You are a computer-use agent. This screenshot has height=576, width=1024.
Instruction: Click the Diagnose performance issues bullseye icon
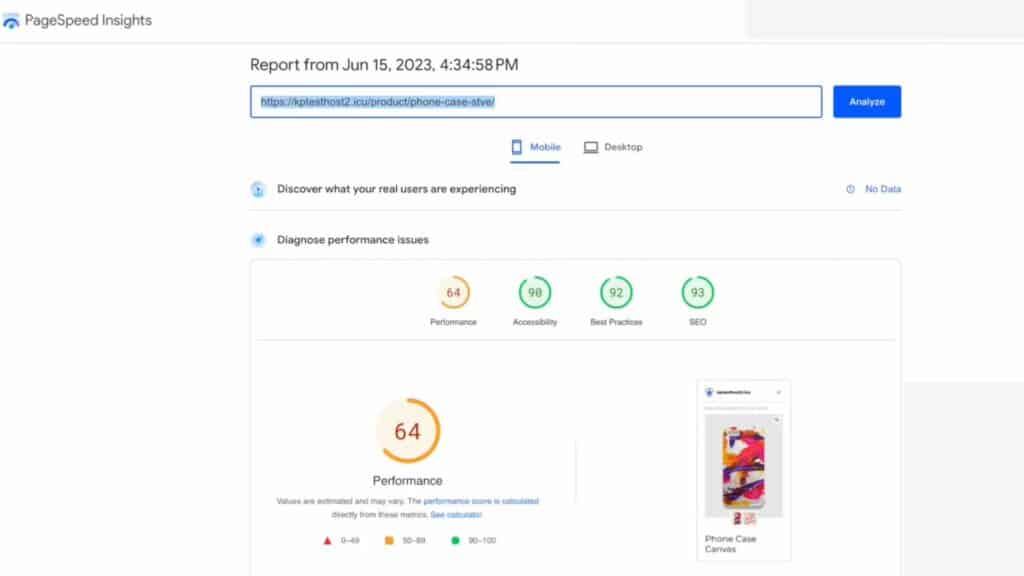point(258,240)
